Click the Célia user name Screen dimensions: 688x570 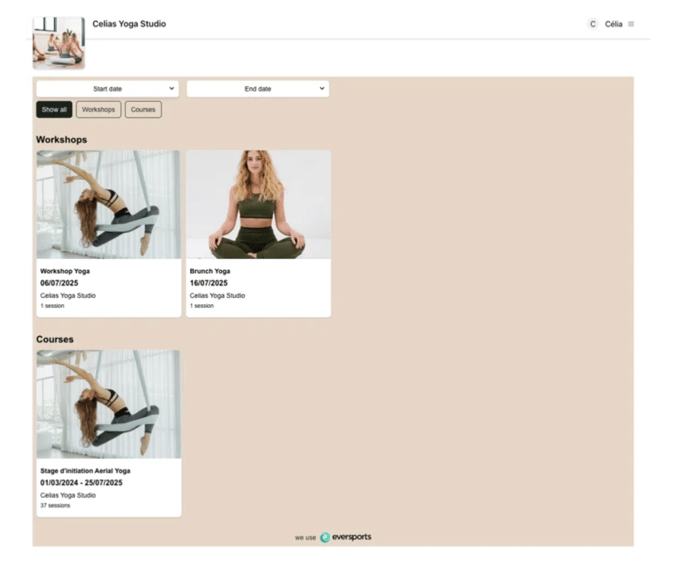coord(613,24)
